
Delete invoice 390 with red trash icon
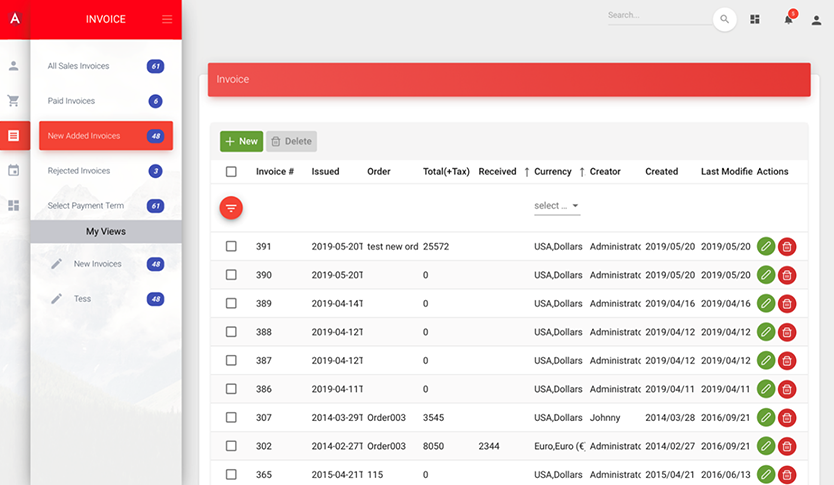click(787, 275)
